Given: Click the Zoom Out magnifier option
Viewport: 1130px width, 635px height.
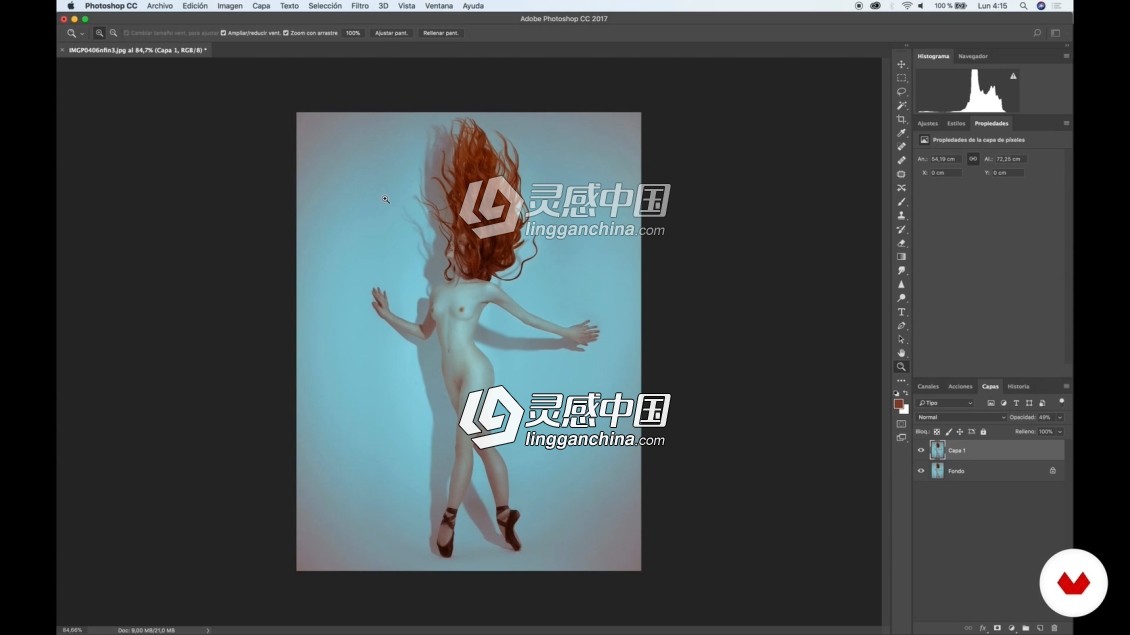Looking at the screenshot, I should coord(113,33).
